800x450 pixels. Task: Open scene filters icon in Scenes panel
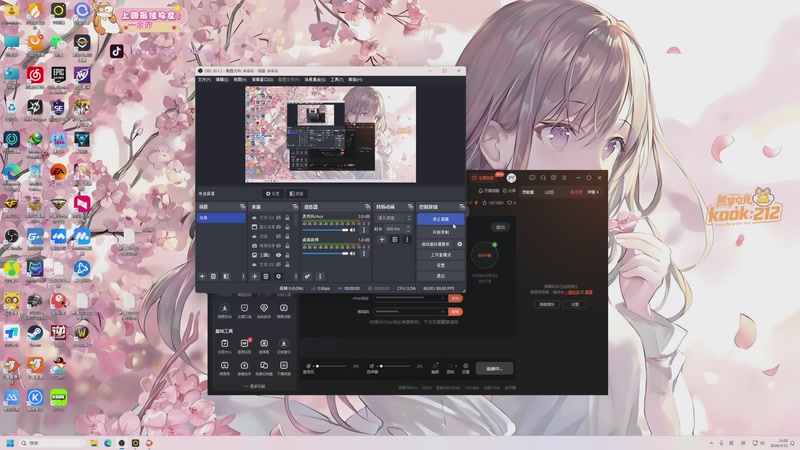(226, 277)
